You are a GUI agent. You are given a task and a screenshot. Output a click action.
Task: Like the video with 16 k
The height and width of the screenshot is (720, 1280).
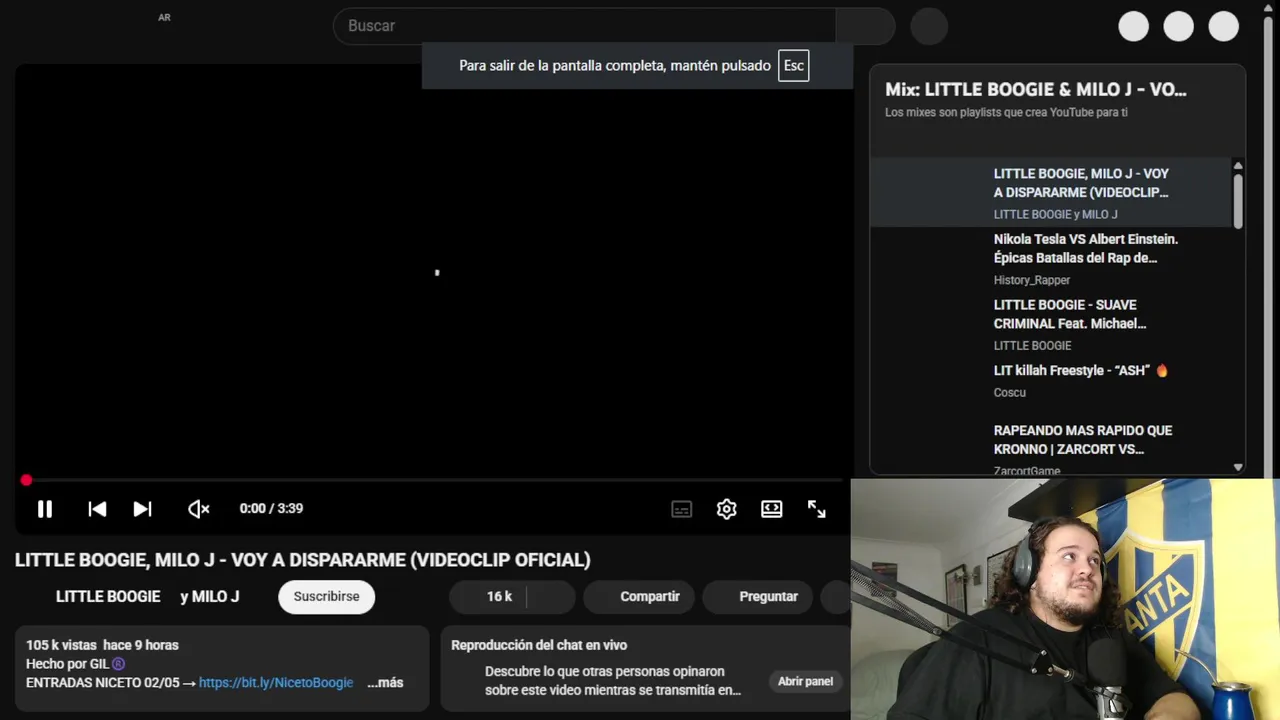(488, 597)
